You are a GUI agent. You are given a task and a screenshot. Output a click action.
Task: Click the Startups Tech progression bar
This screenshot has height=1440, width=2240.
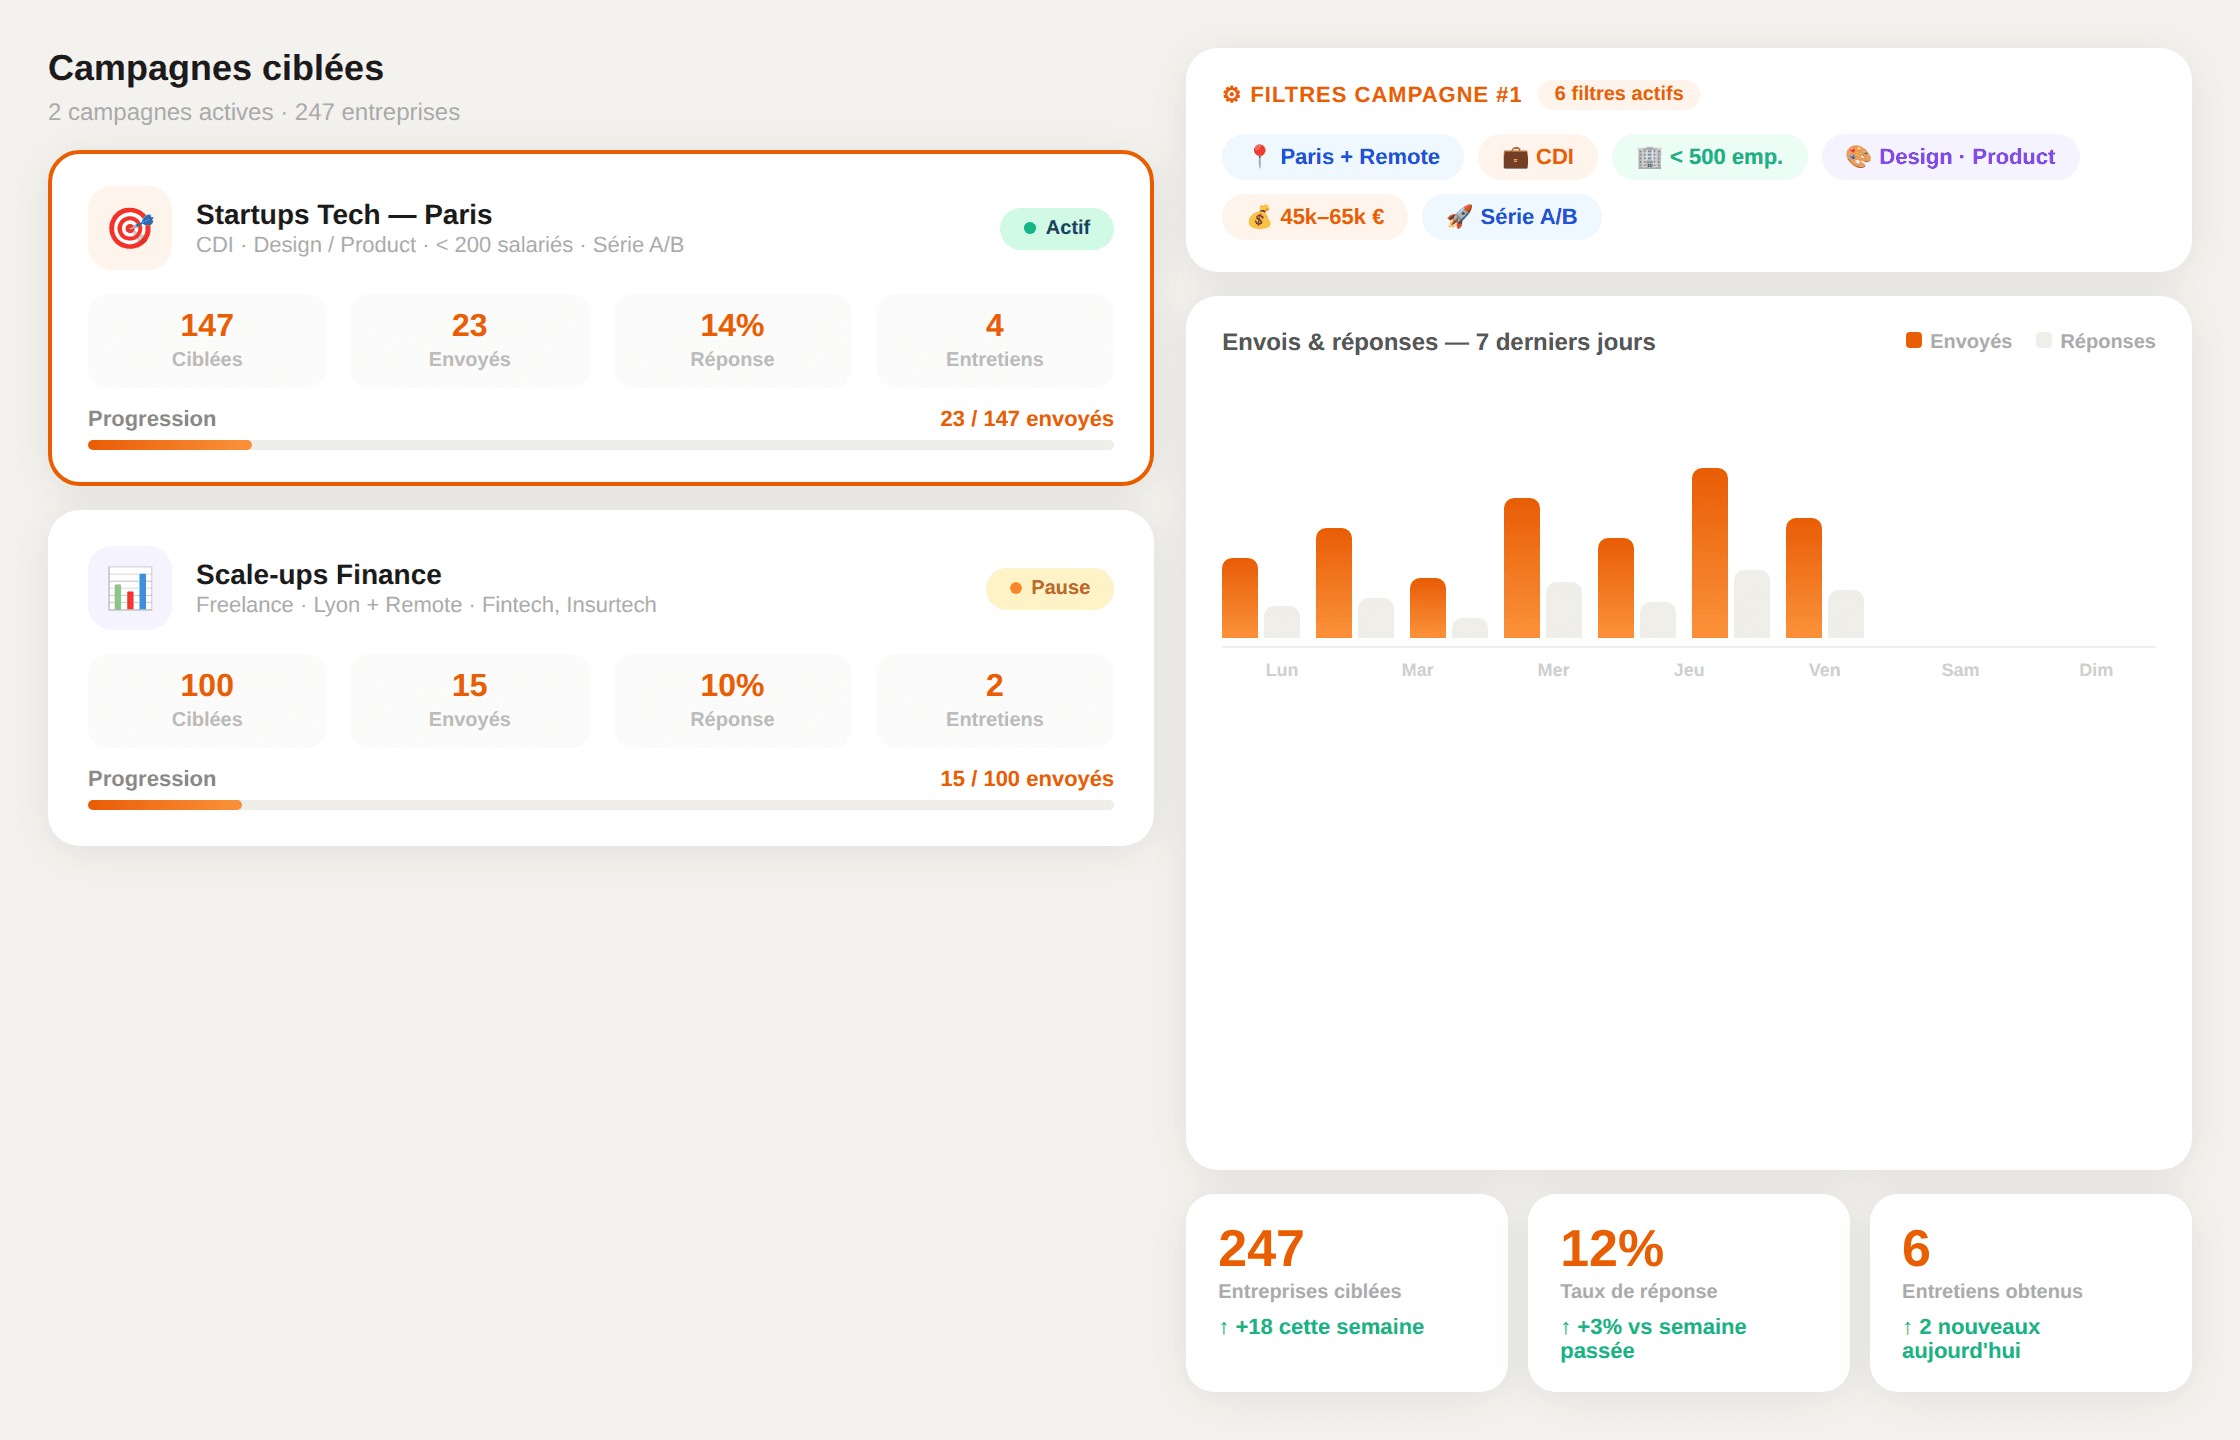pos(600,445)
